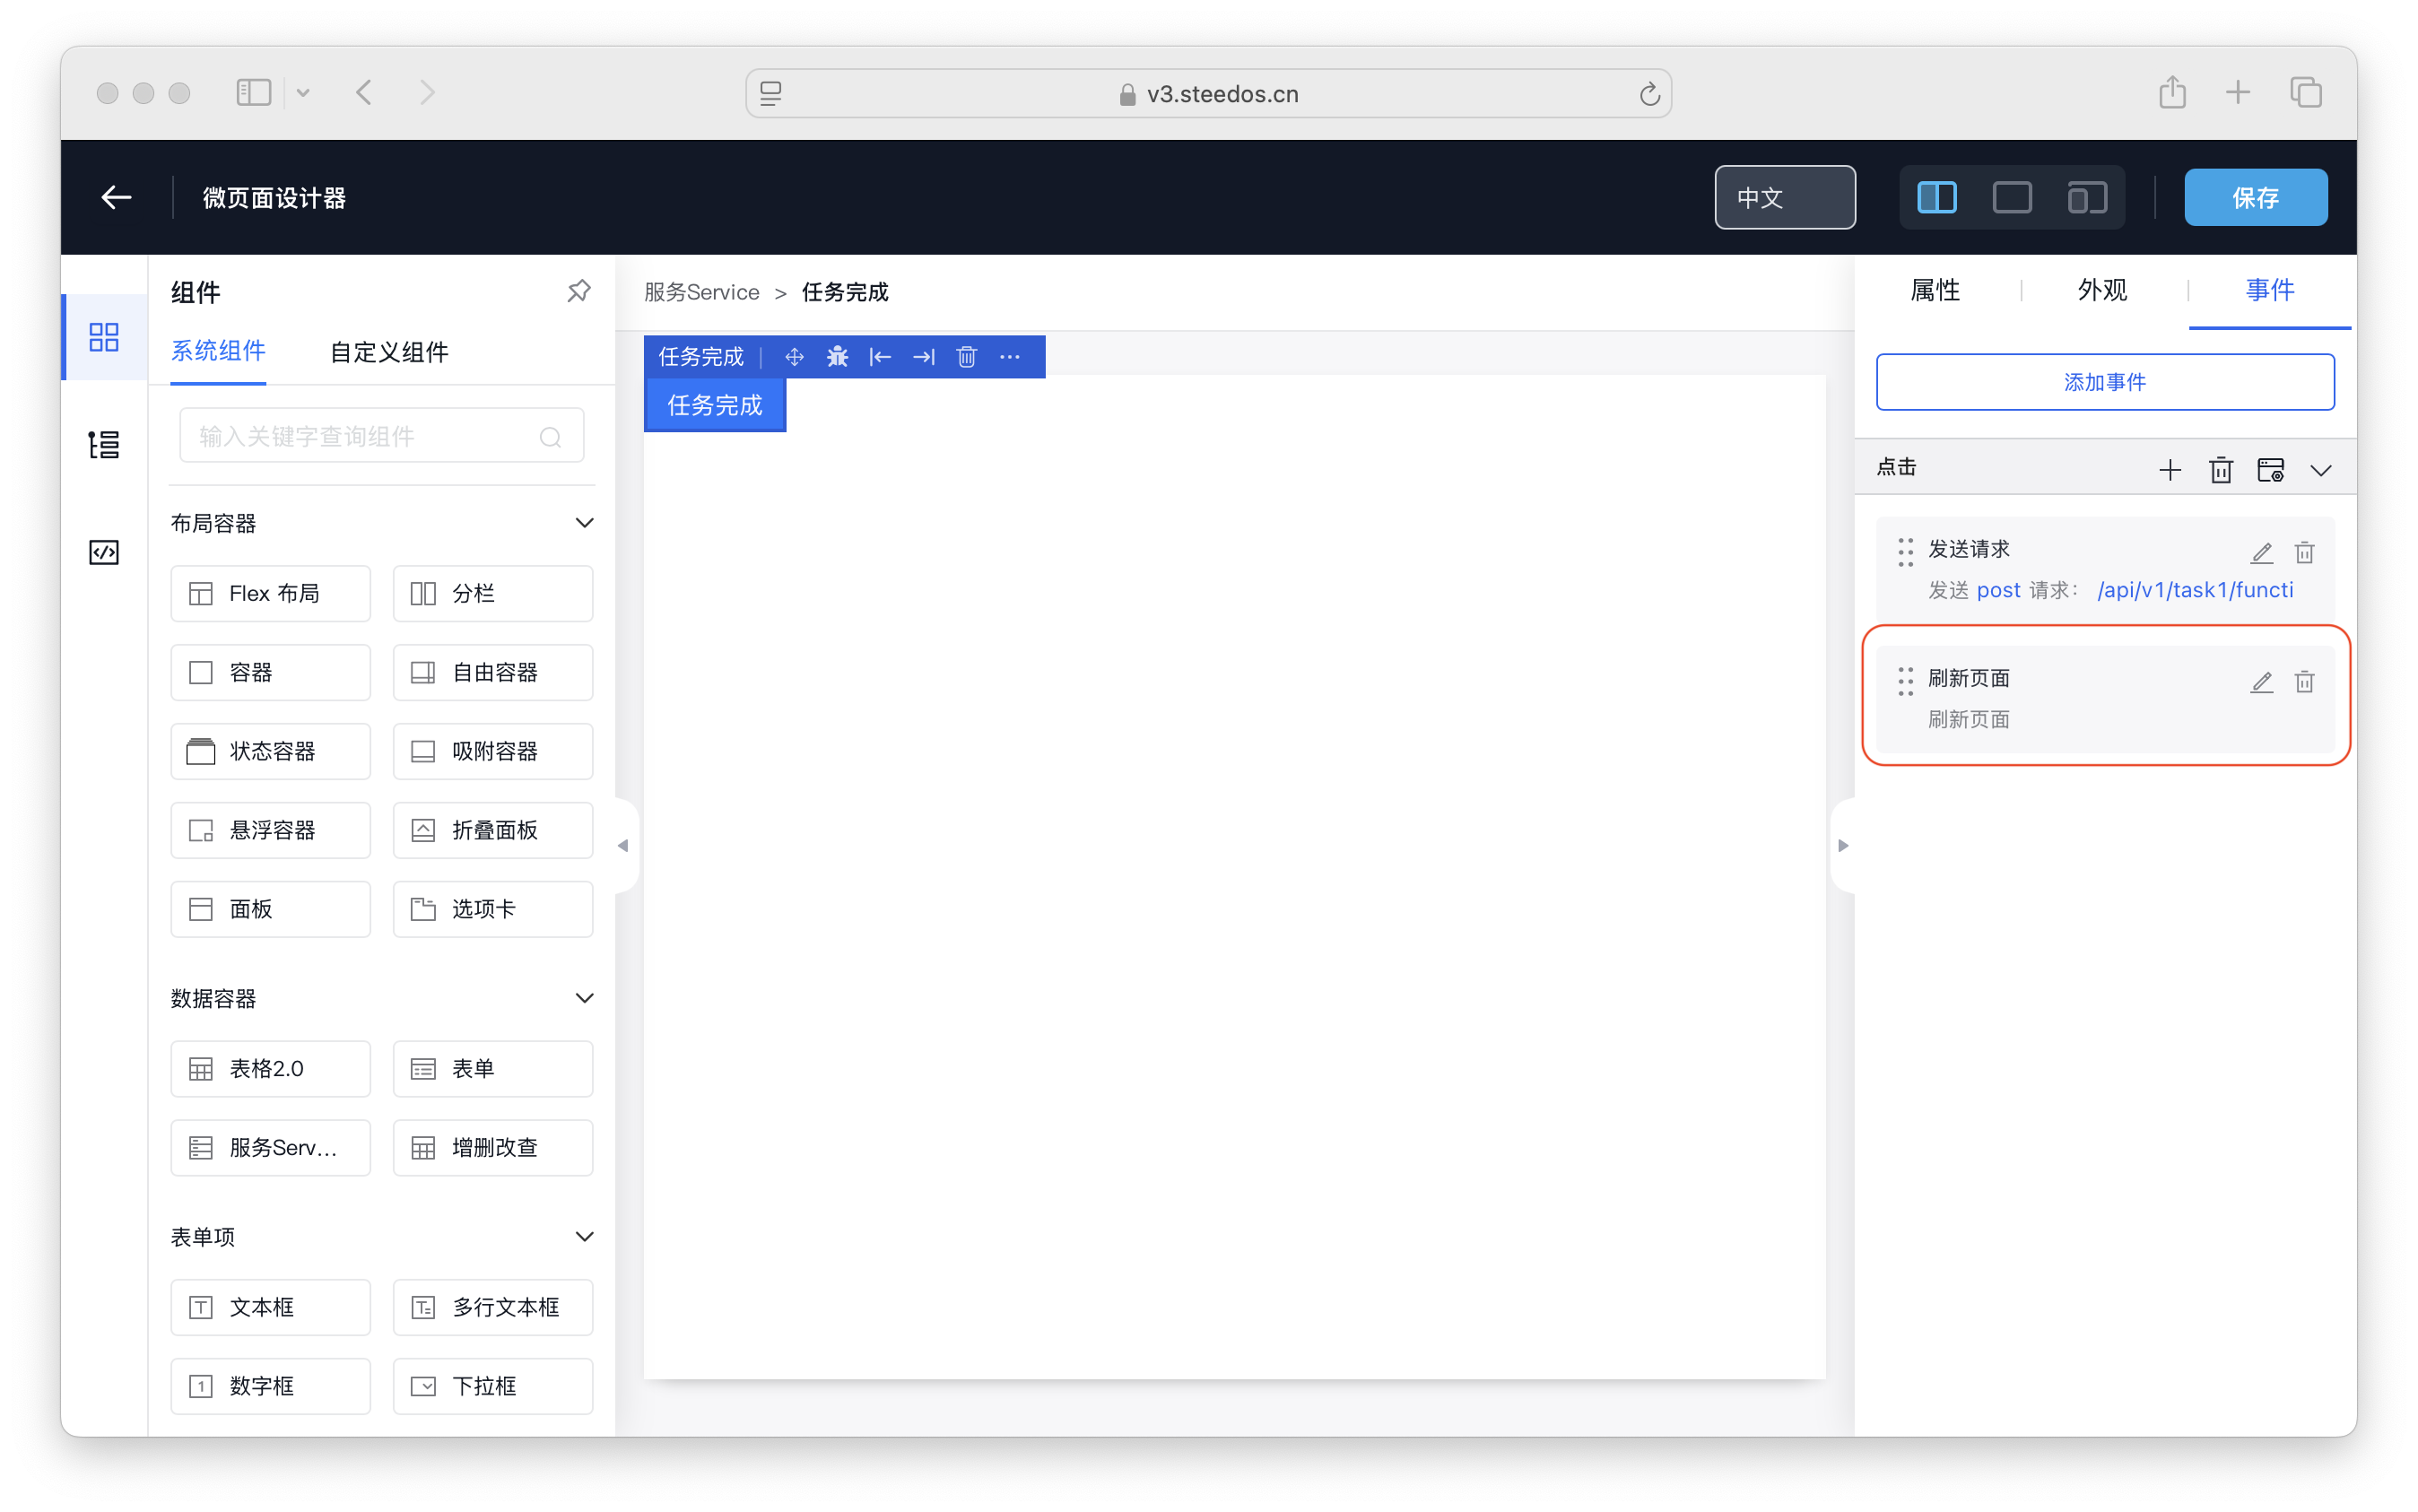Select the 服务Serv... component
Image resolution: width=2418 pixels, height=1512 pixels.
pyautogui.click(x=270, y=1148)
